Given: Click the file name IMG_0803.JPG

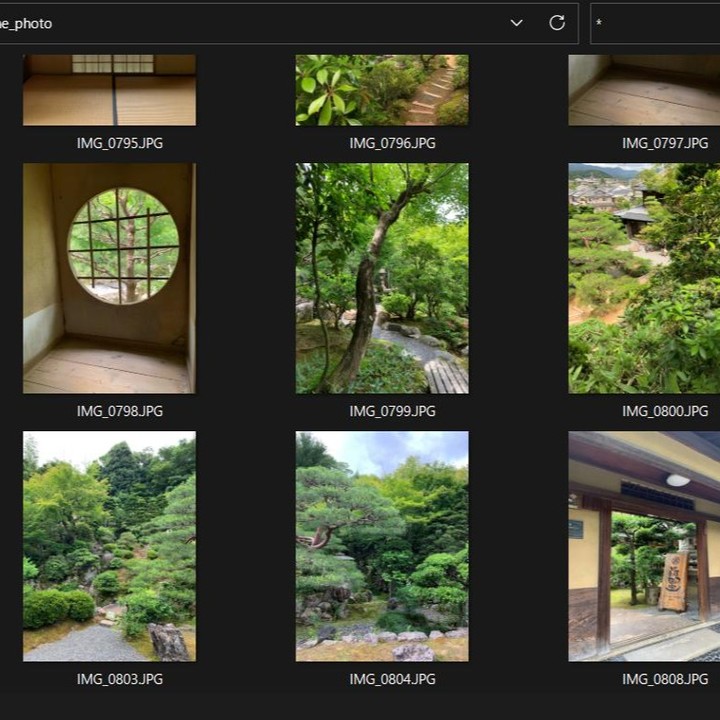Looking at the screenshot, I should pos(120,679).
